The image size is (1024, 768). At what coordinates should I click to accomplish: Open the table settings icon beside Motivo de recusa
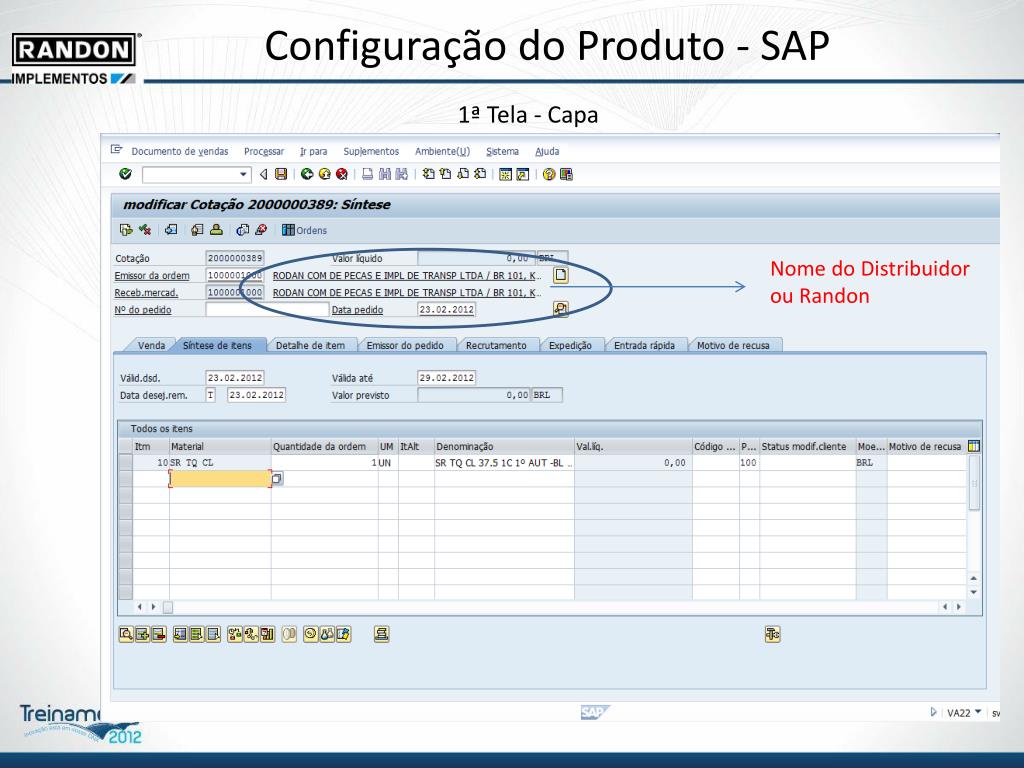[974, 446]
